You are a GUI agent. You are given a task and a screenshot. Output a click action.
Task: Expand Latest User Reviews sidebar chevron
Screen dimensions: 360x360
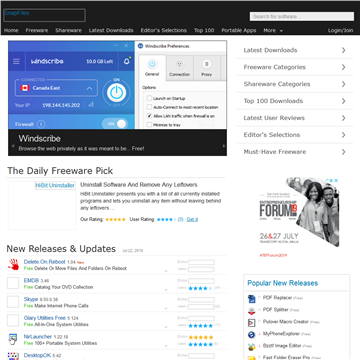(343, 118)
